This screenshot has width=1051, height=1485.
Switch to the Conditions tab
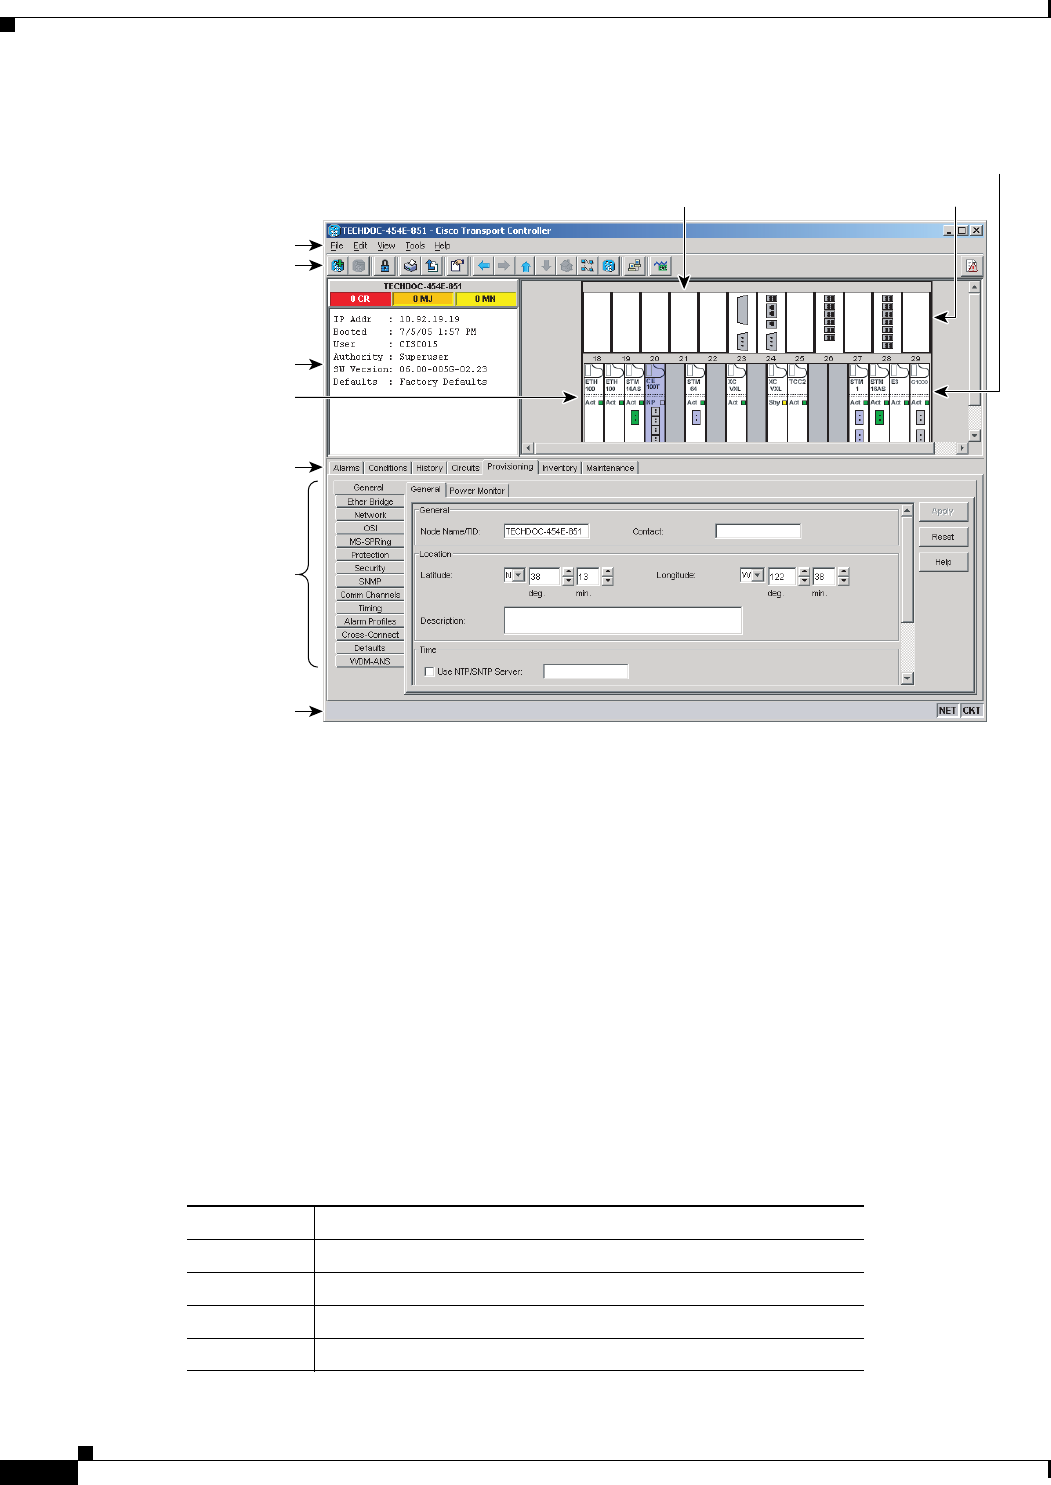click(388, 468)
